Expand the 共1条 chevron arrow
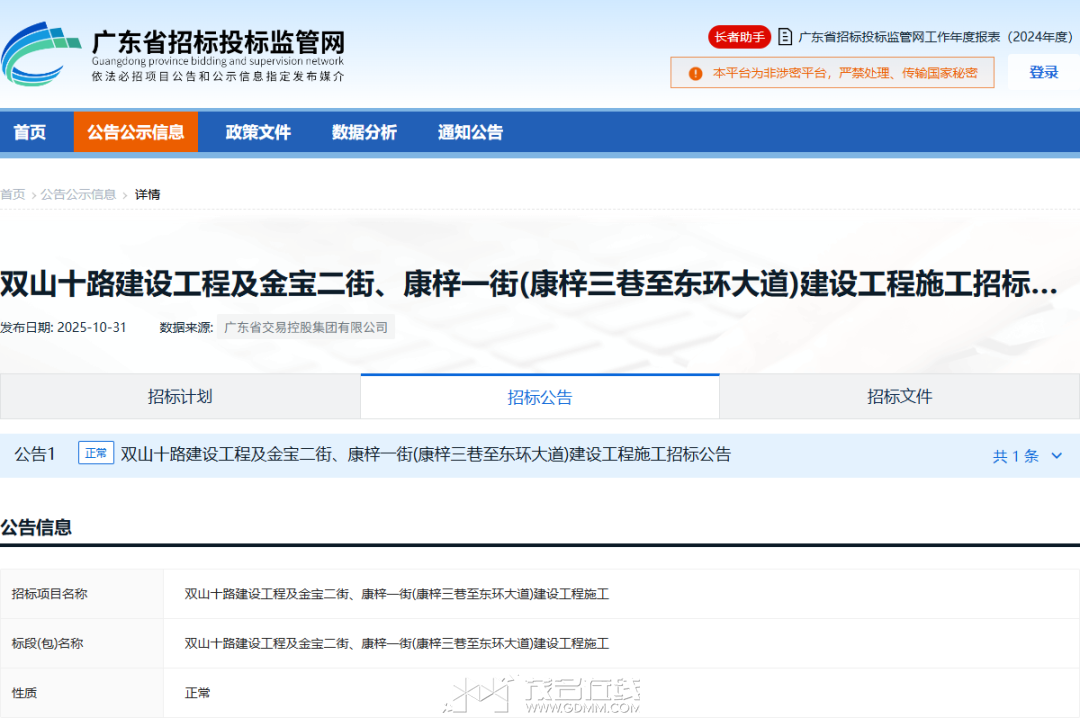The width and height of the screenshot is (1080, 718). click(x=1057, y=455)
